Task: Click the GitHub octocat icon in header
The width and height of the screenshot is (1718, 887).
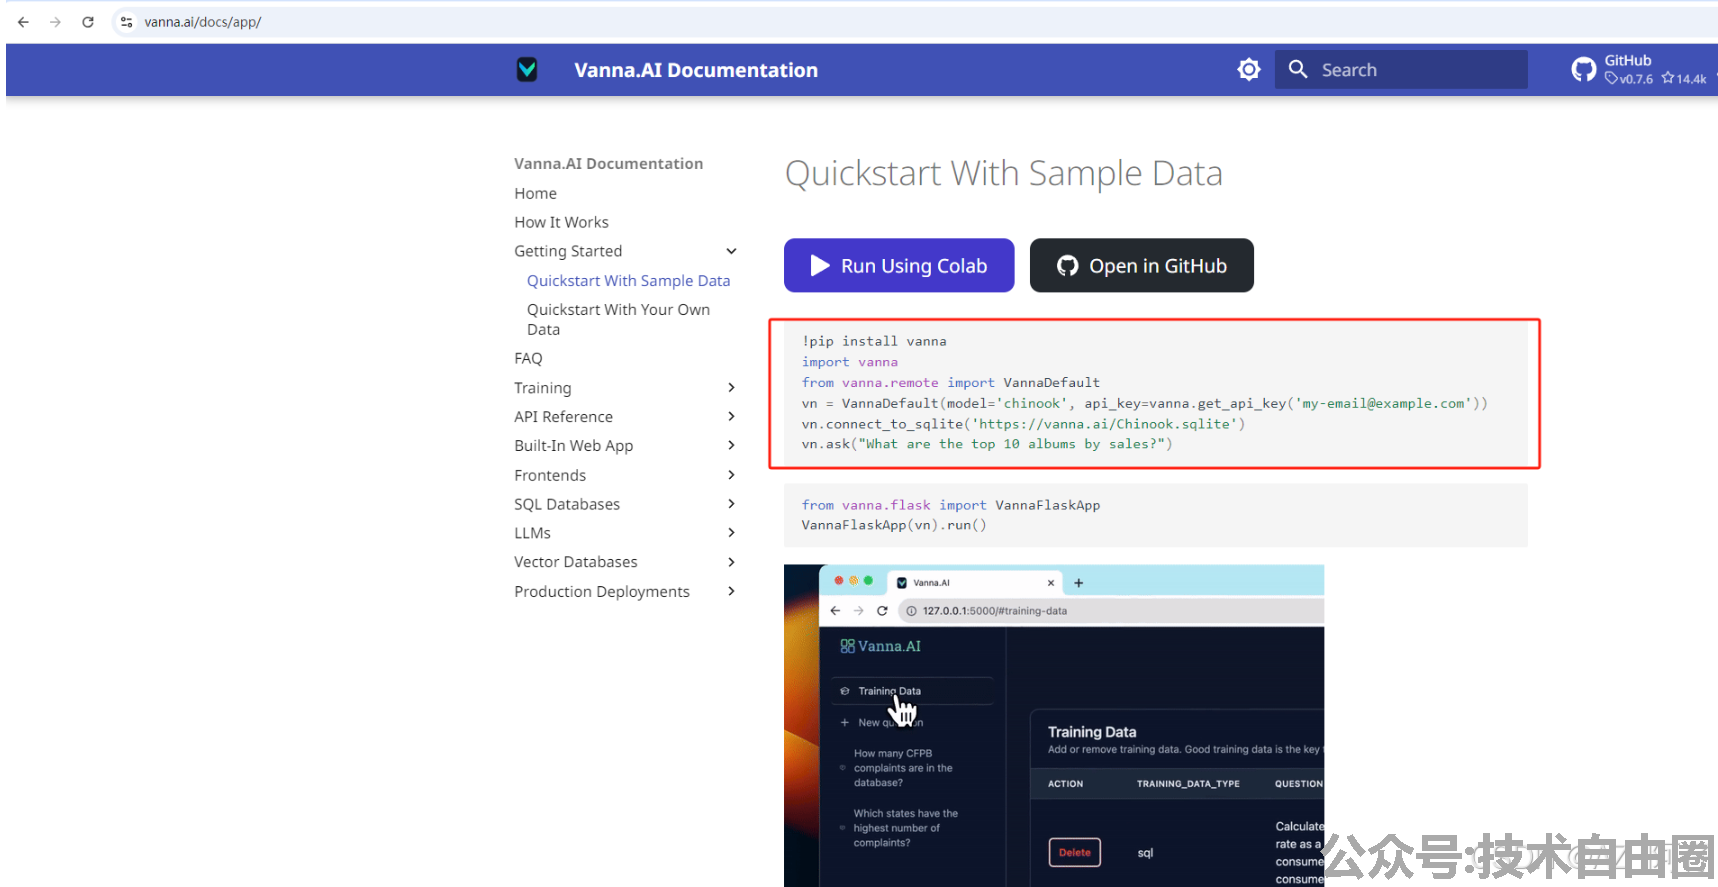Action: [x=1584, y=69]
